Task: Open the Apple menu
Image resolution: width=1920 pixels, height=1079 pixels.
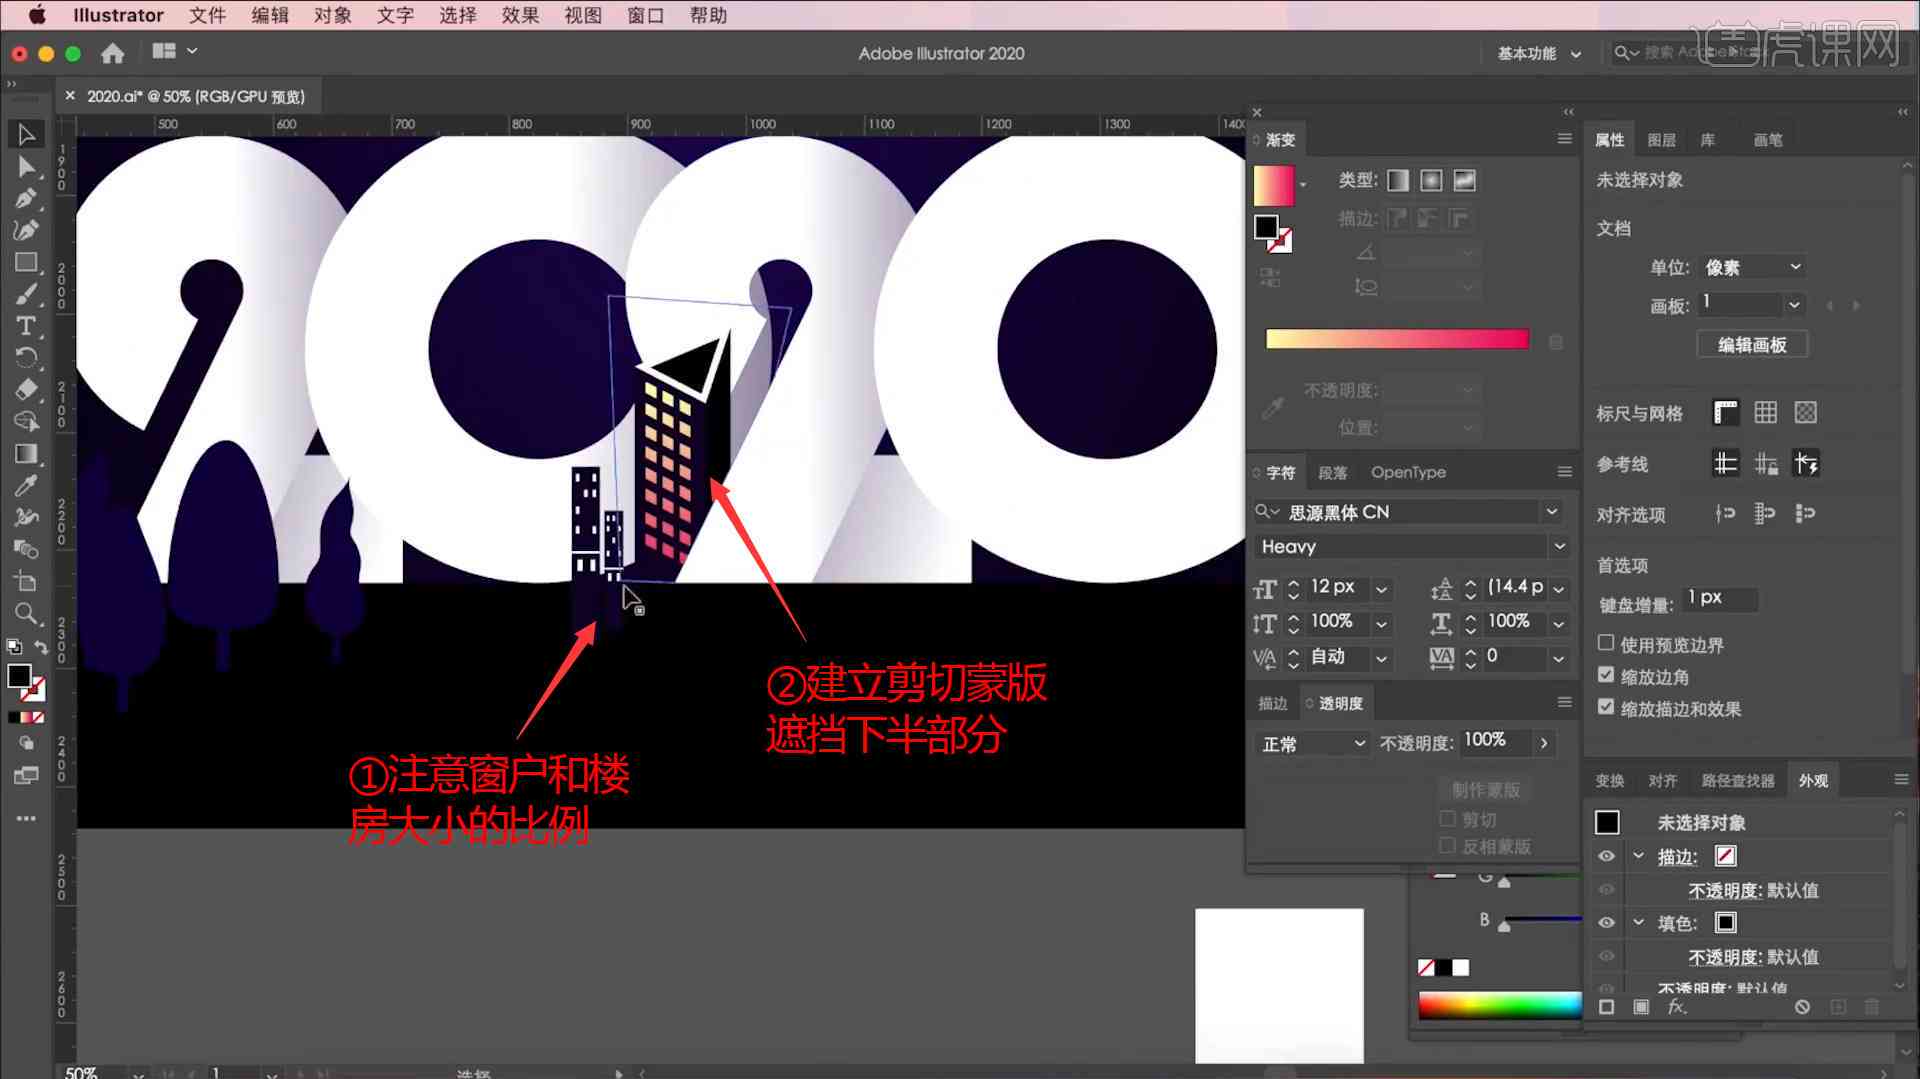Action: pos(37,15)
